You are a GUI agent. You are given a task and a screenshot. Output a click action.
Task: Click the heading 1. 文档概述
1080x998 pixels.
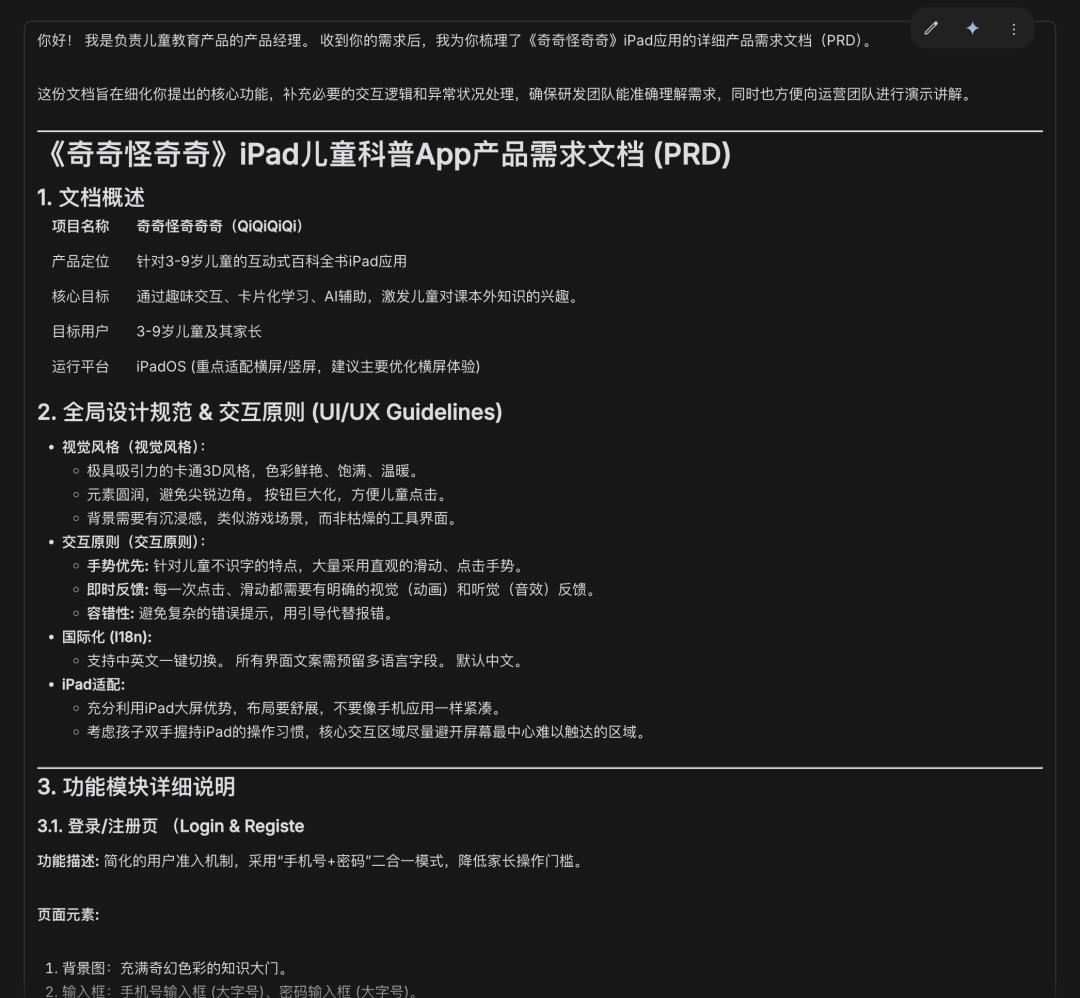pyautogui.click(x=91, y=198)
